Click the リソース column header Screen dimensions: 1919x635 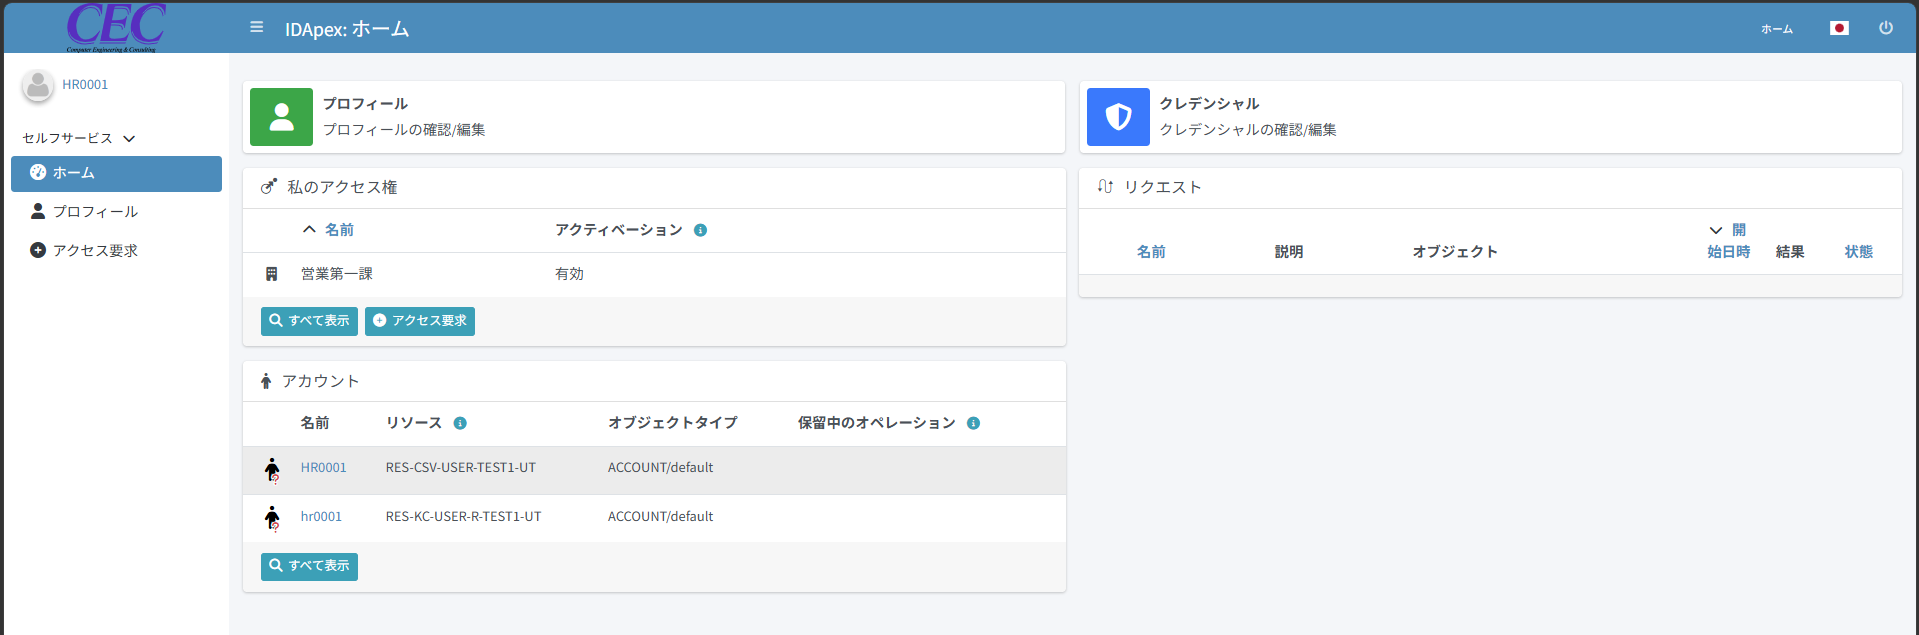click(414, 423)
